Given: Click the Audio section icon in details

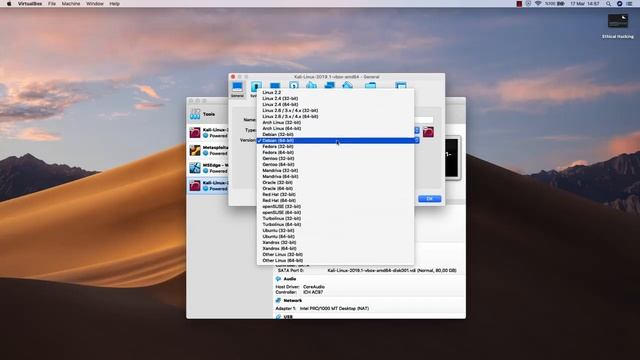Looking at the screenshot, I should [278, 279].
